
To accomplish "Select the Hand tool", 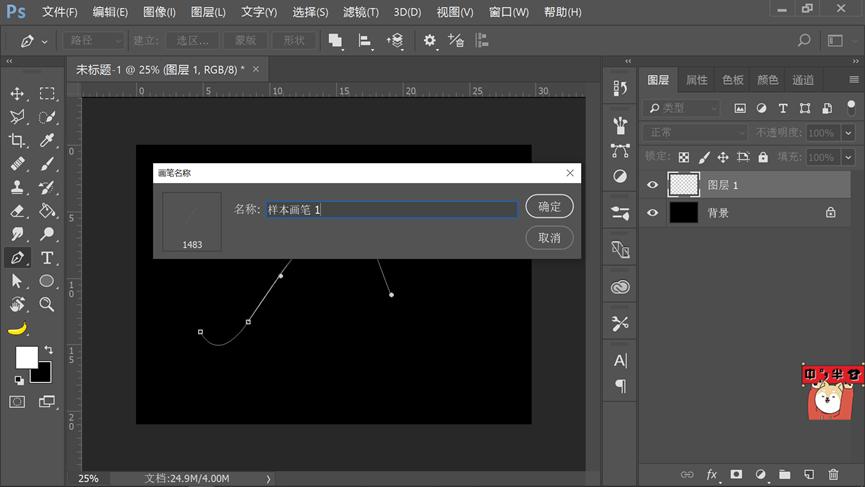I will coord(17,304).
